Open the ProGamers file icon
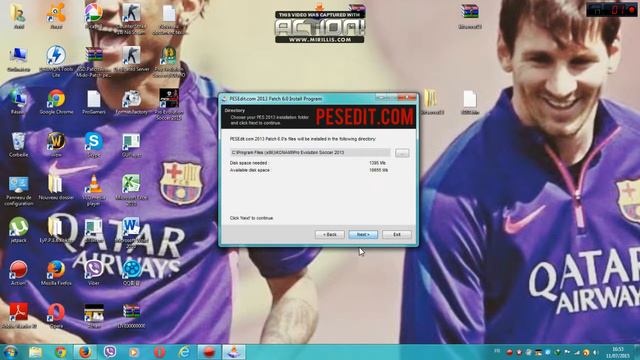The image size is (640, 360). click(x=93, y=102)
